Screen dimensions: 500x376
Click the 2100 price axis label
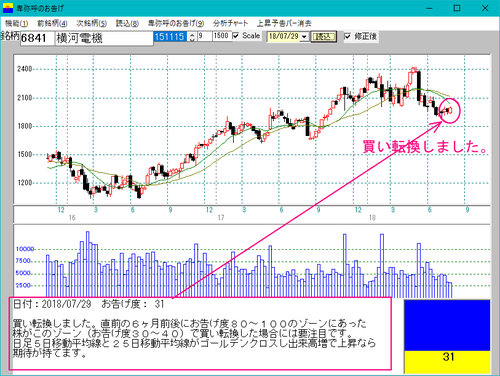[25, 98]
